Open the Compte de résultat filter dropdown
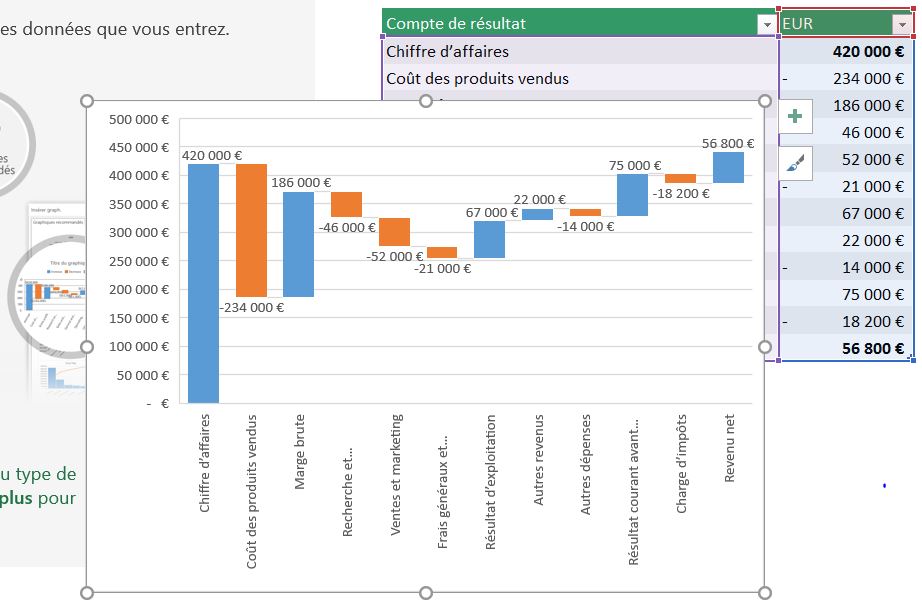Viewport: 922px width, 612px height. click(x=767, y=25)
